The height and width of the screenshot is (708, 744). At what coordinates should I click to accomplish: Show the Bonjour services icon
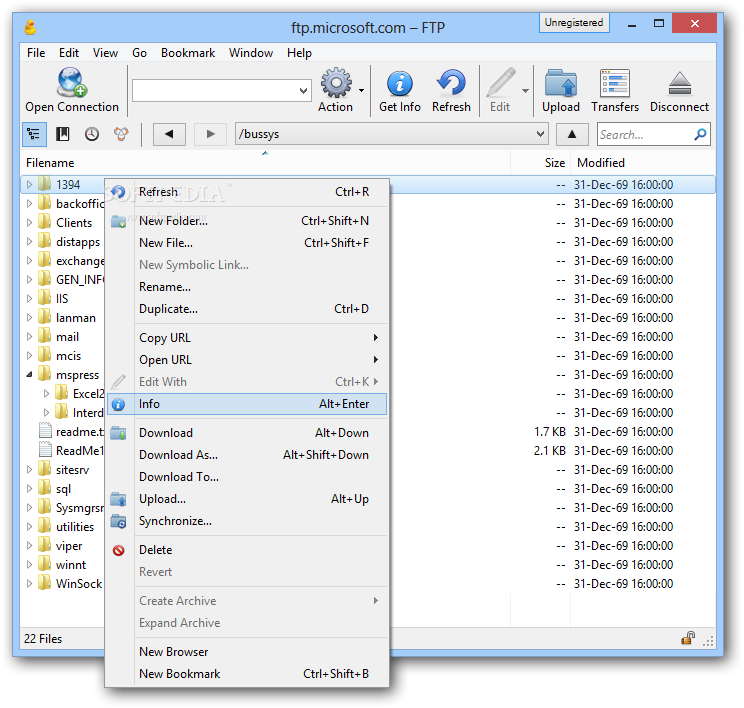[121, 134]
